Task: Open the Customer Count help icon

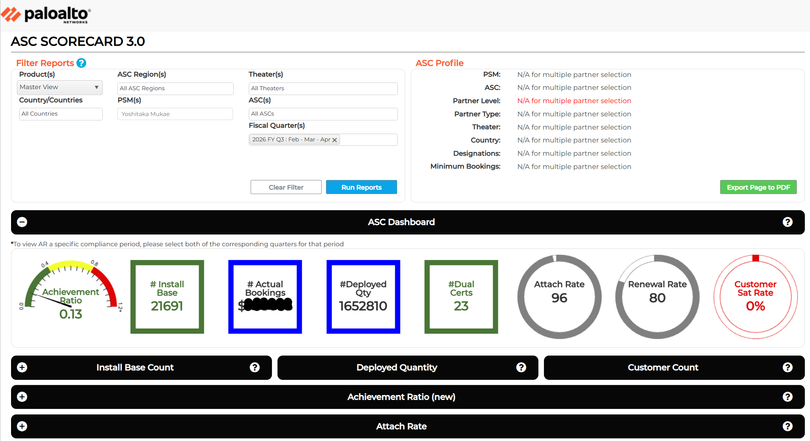Action: tap(787, 368)
